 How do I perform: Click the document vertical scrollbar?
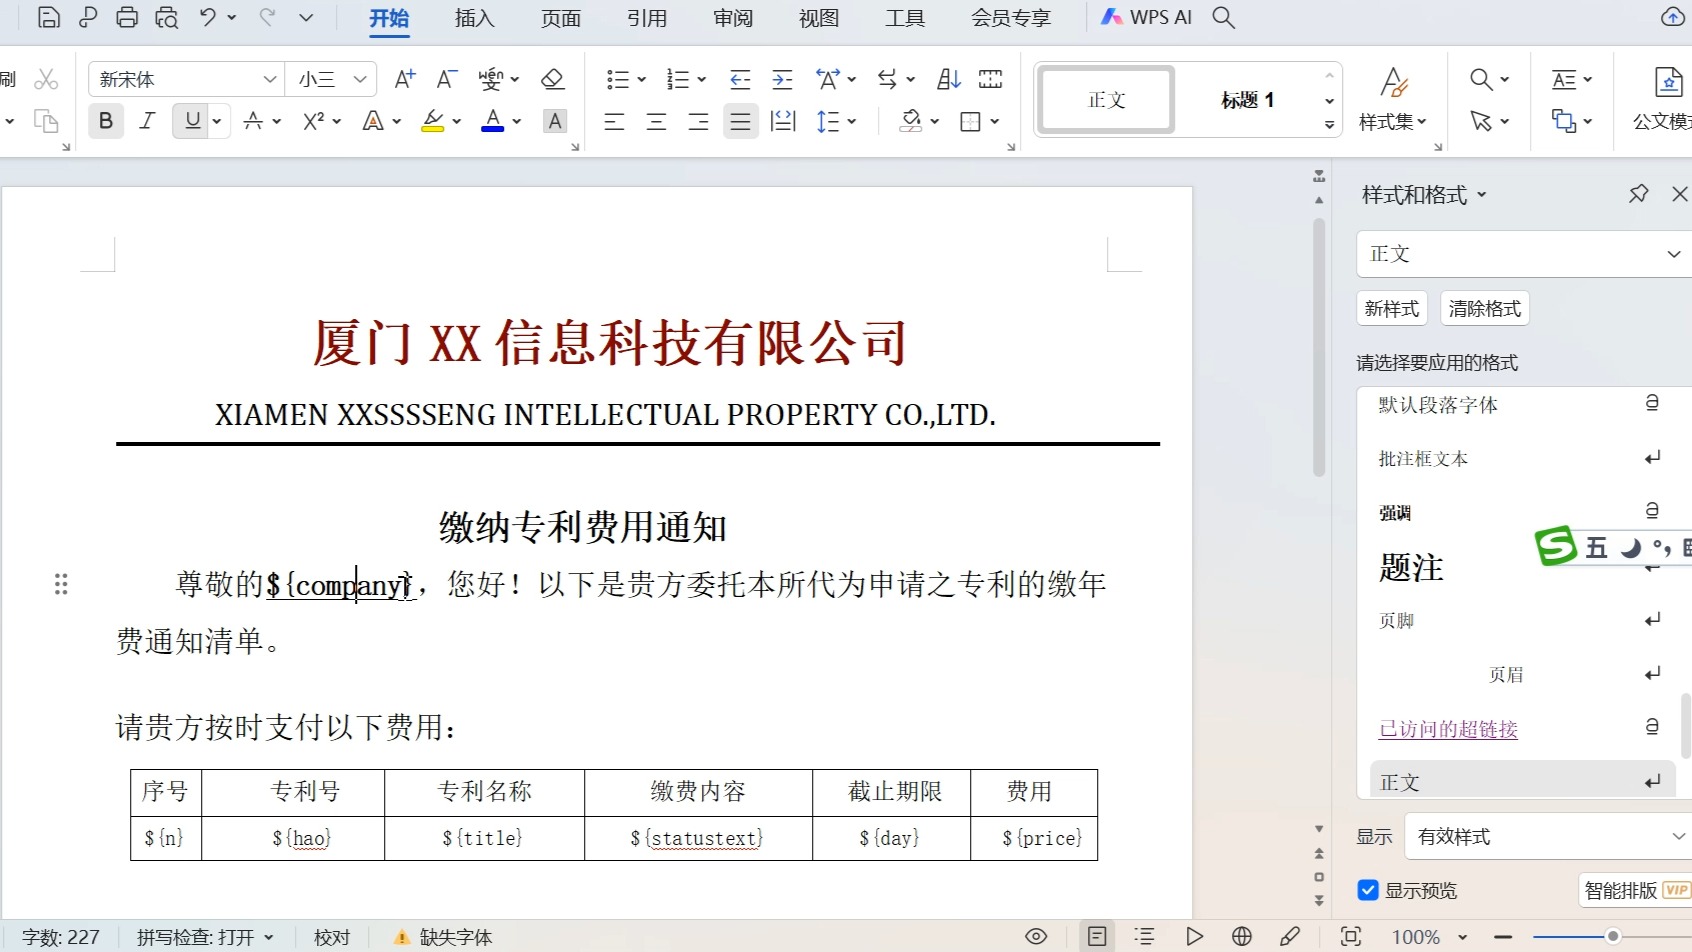(x=1319, y=348)
